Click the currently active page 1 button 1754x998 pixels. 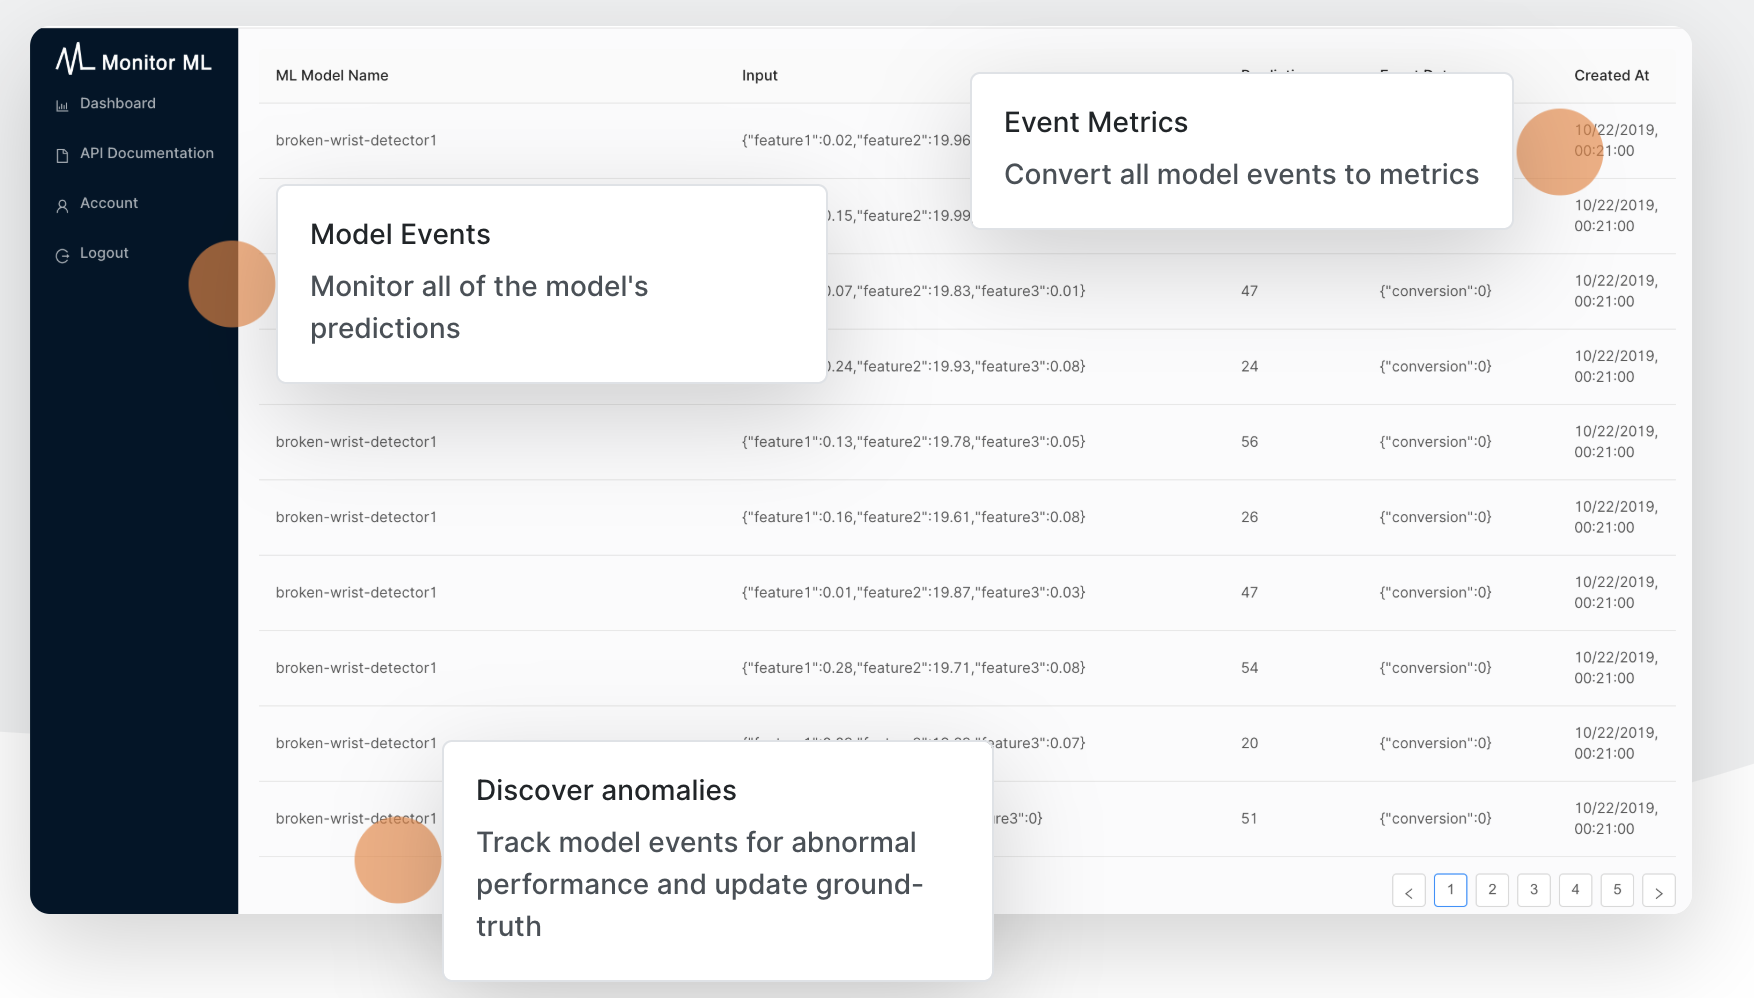click(x=1450, y=890)
